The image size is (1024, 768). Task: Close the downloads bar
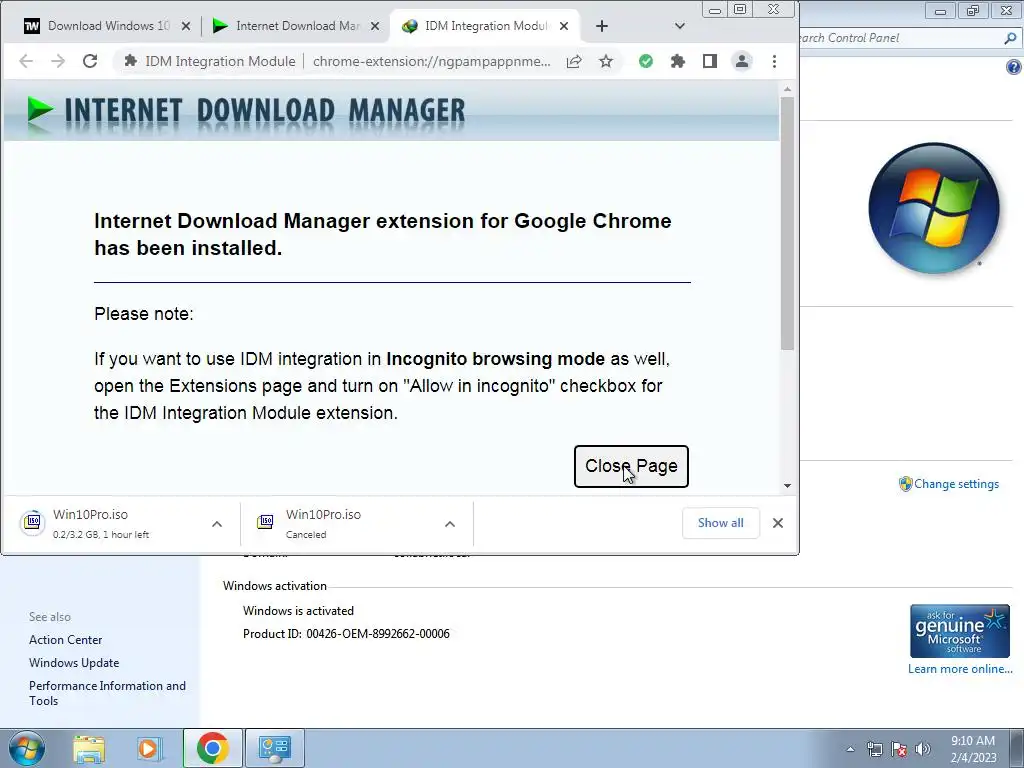[x=778, y=523]
